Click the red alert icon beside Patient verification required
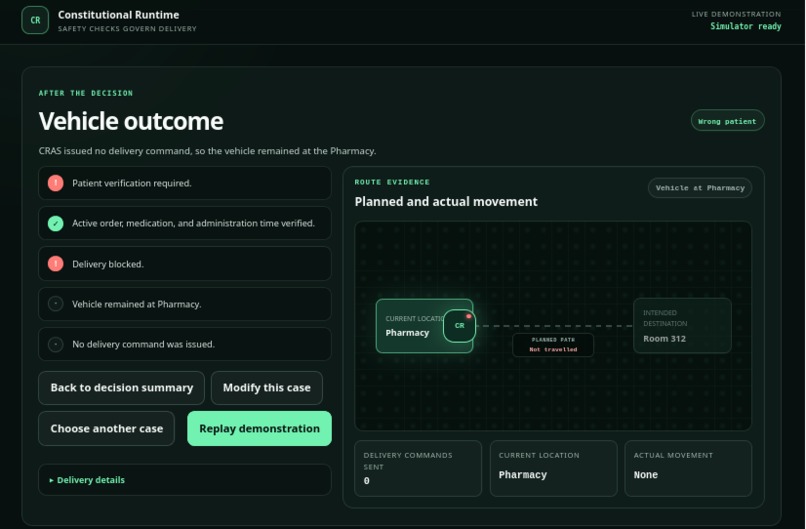Screen dimensions: 806x529 click(56, 183)
